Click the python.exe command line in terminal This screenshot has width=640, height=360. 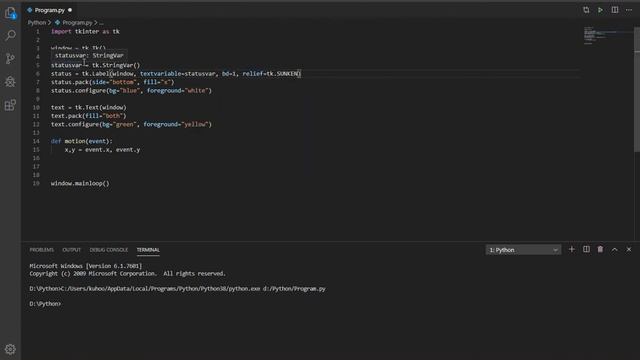[x=177, y=289]
